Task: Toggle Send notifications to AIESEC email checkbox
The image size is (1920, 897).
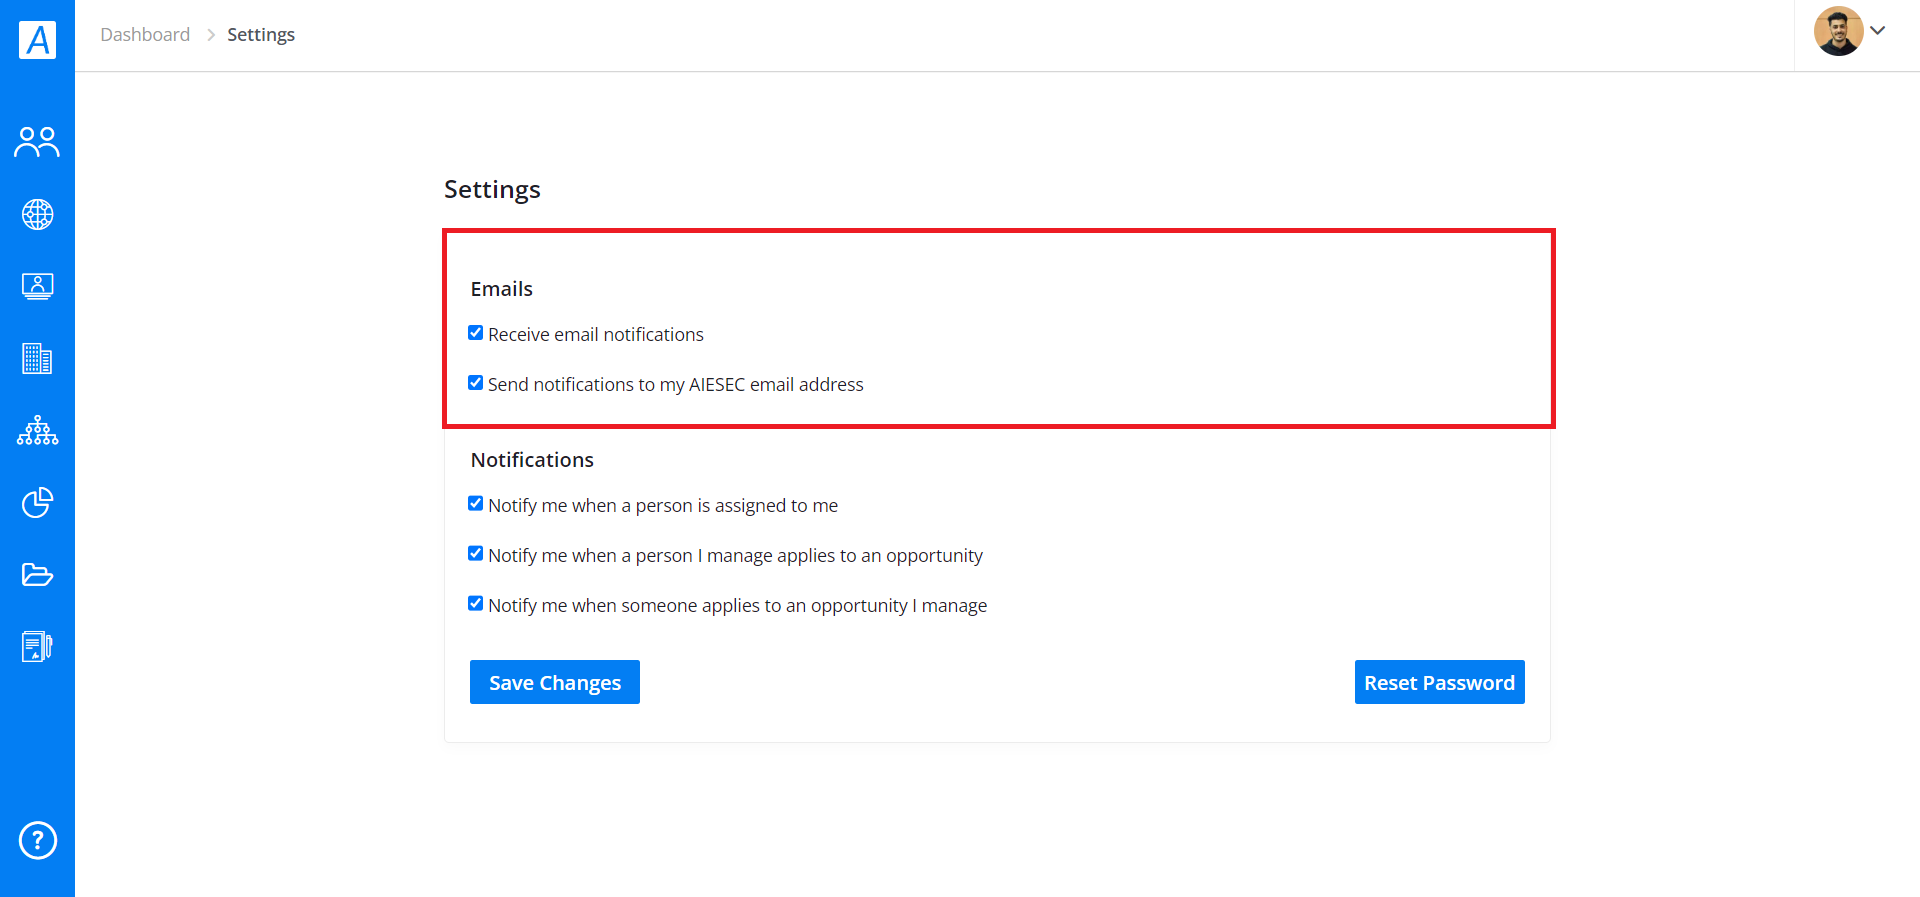Action: [x=476, y=383]
